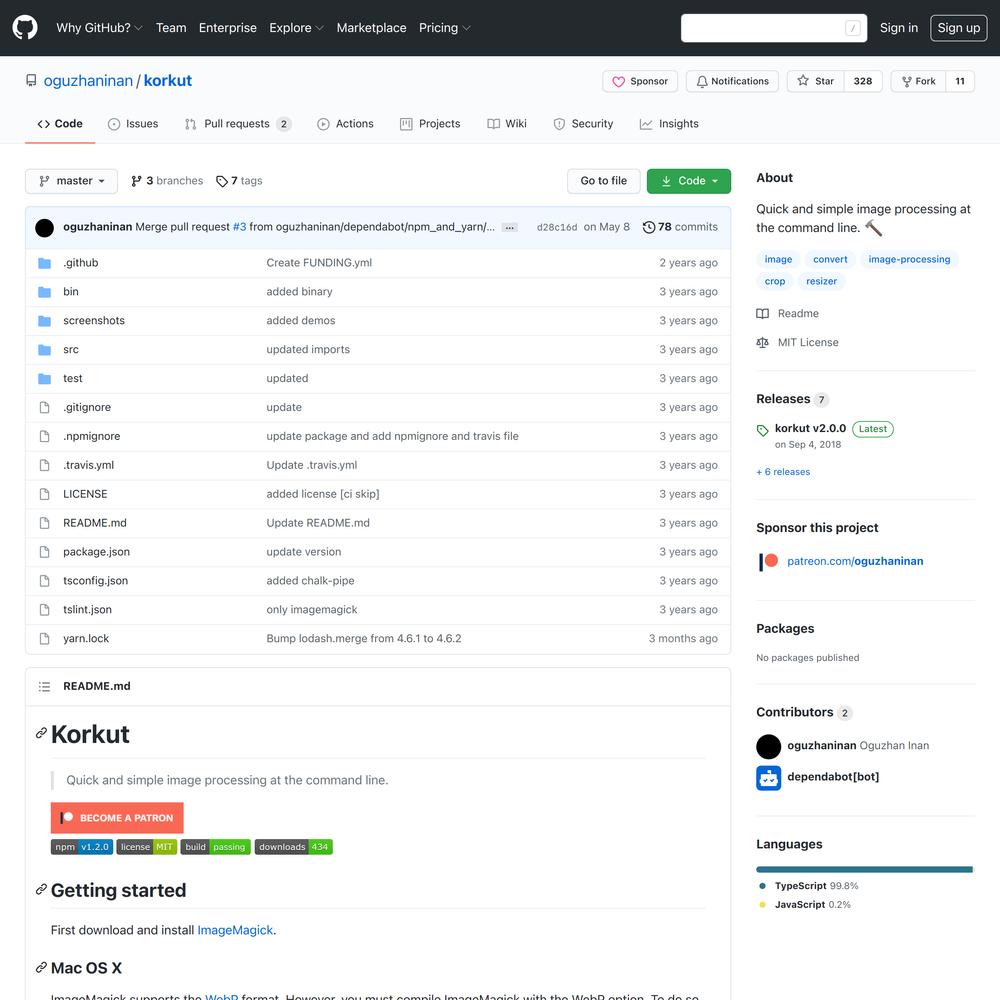The image size is (1000, 1000).
Task: Click the MIT License scale icon
Action: click(x=763, y=343)
